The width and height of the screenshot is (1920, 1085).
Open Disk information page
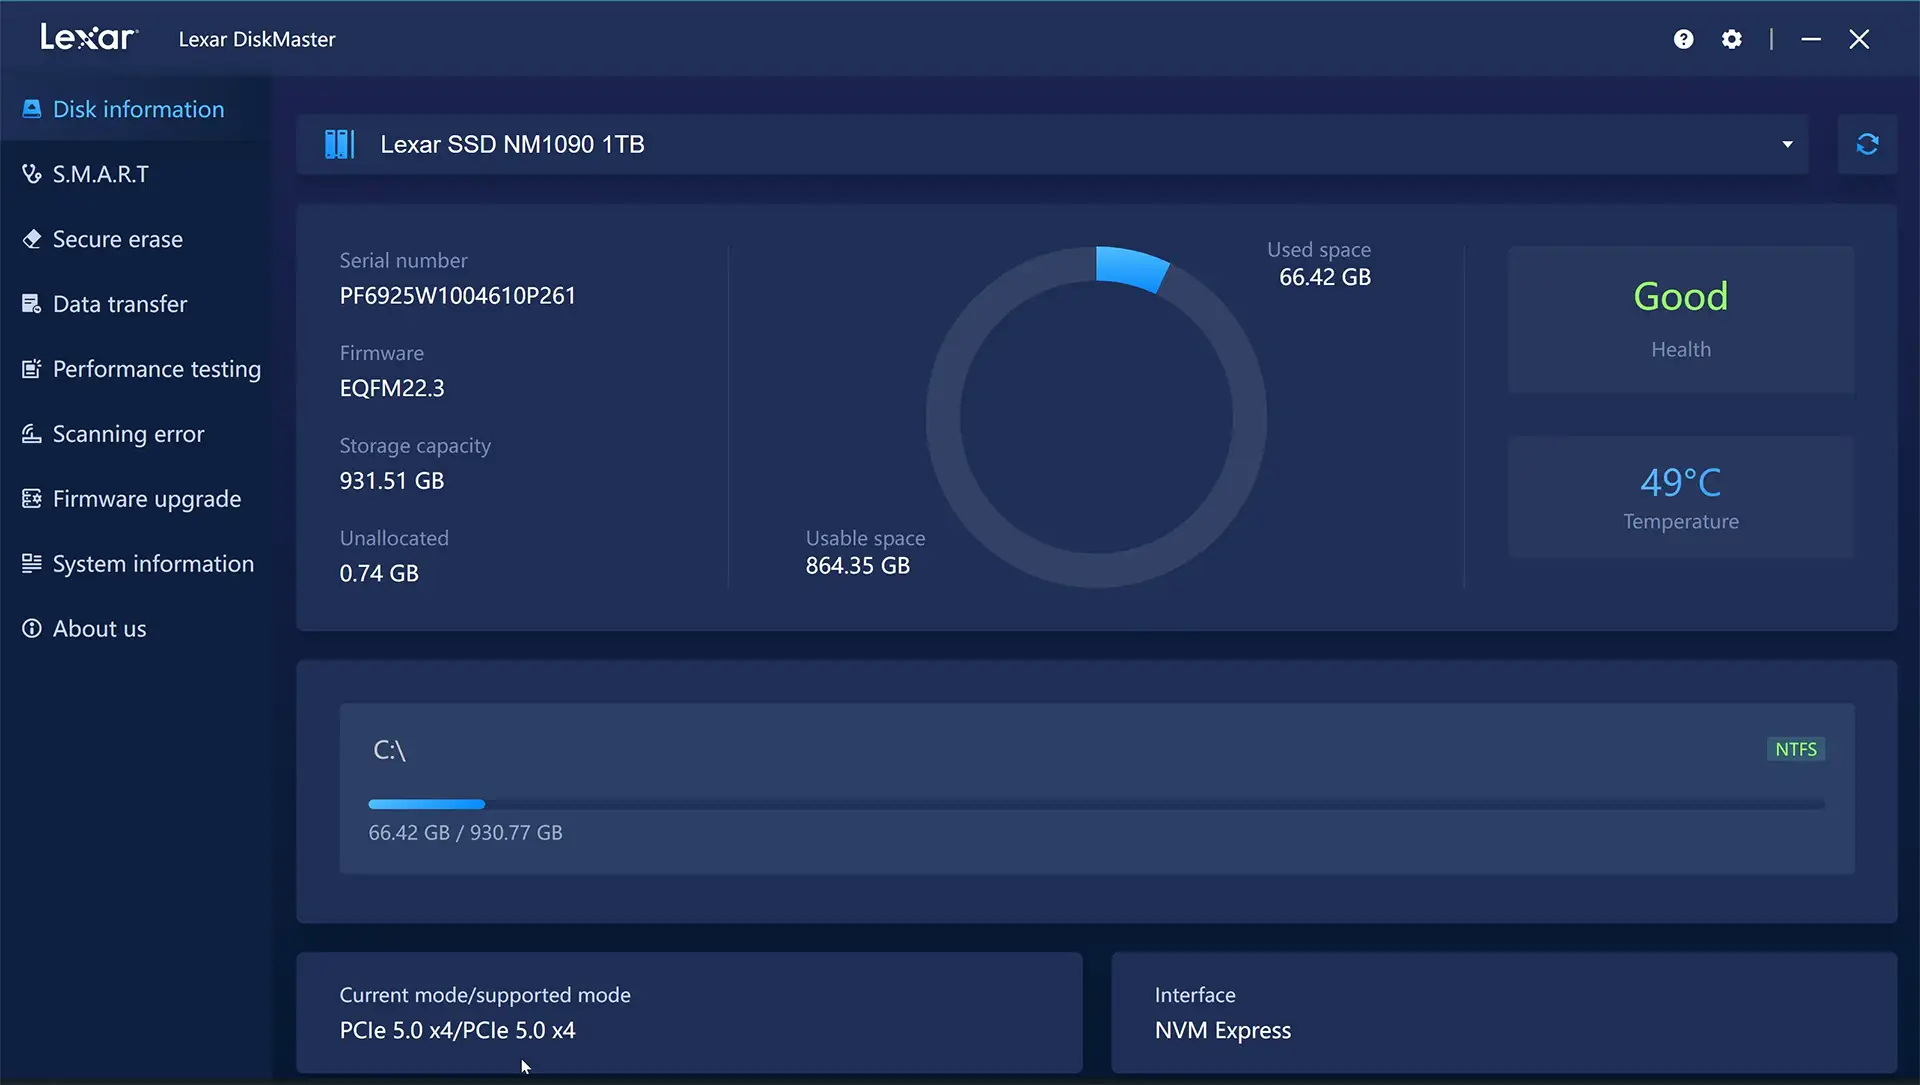(x=138, y=109)
